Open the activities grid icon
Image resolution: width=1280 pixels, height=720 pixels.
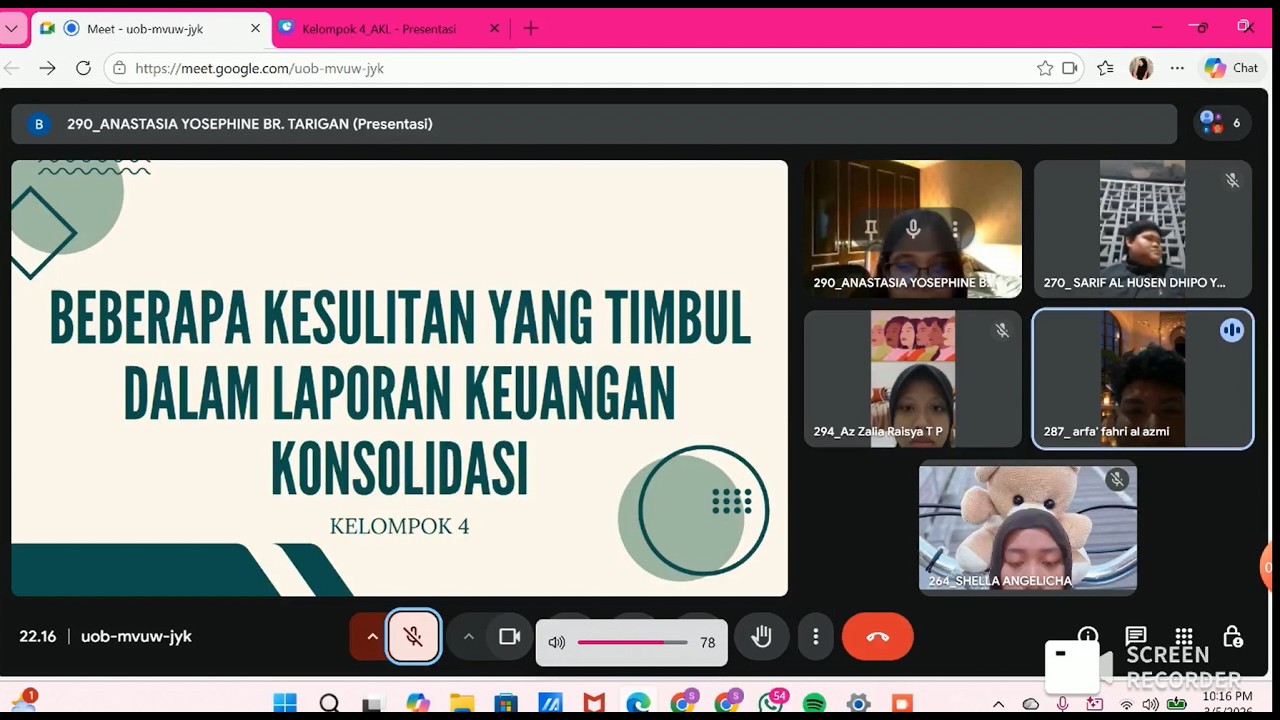1184,636
